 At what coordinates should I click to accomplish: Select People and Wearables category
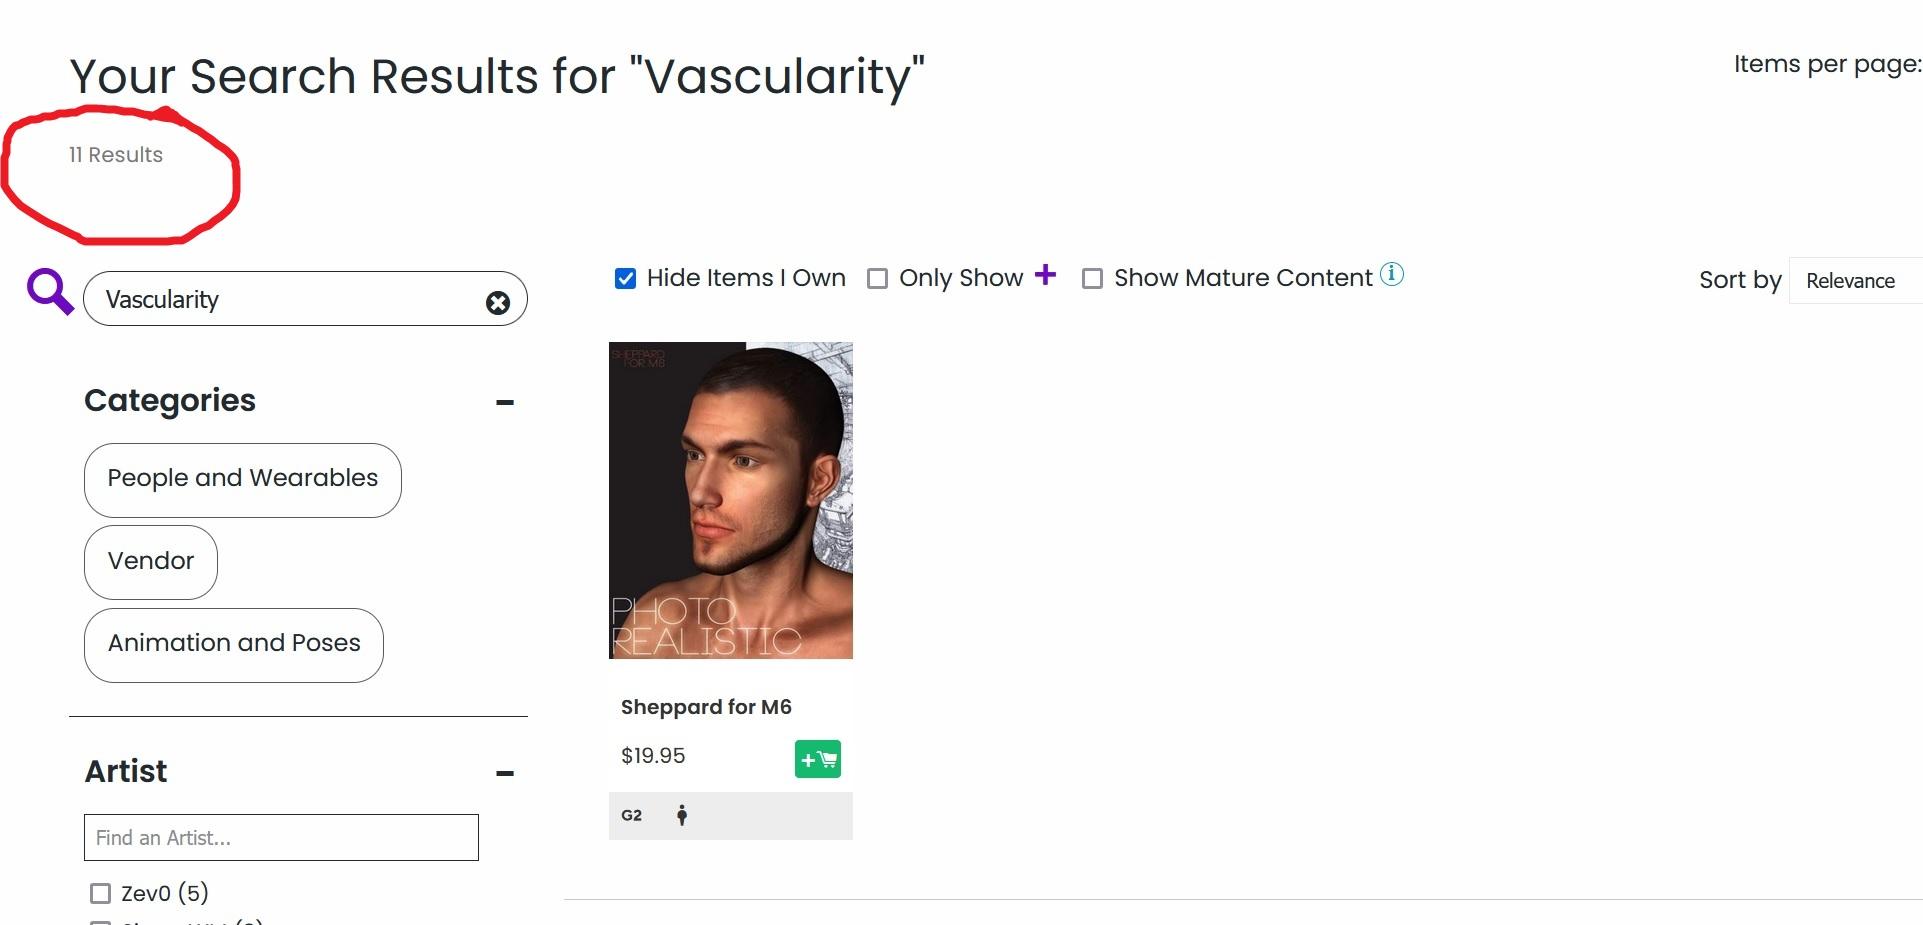(x=242, y=479)
